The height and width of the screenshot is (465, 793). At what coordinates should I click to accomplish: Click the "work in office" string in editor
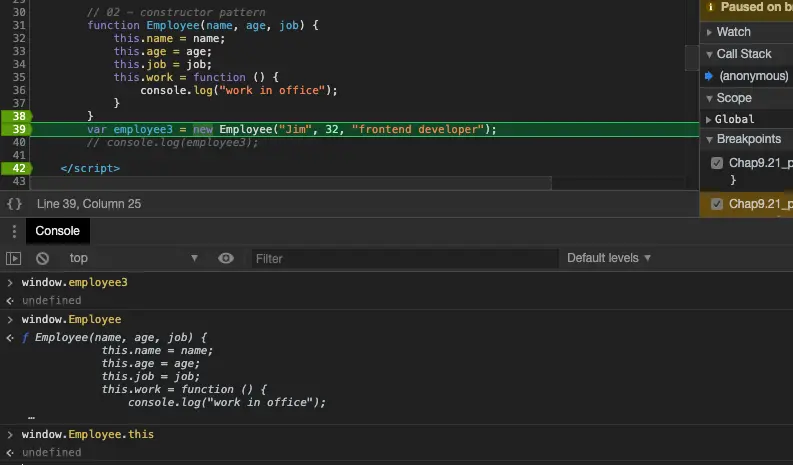[272, 90]
